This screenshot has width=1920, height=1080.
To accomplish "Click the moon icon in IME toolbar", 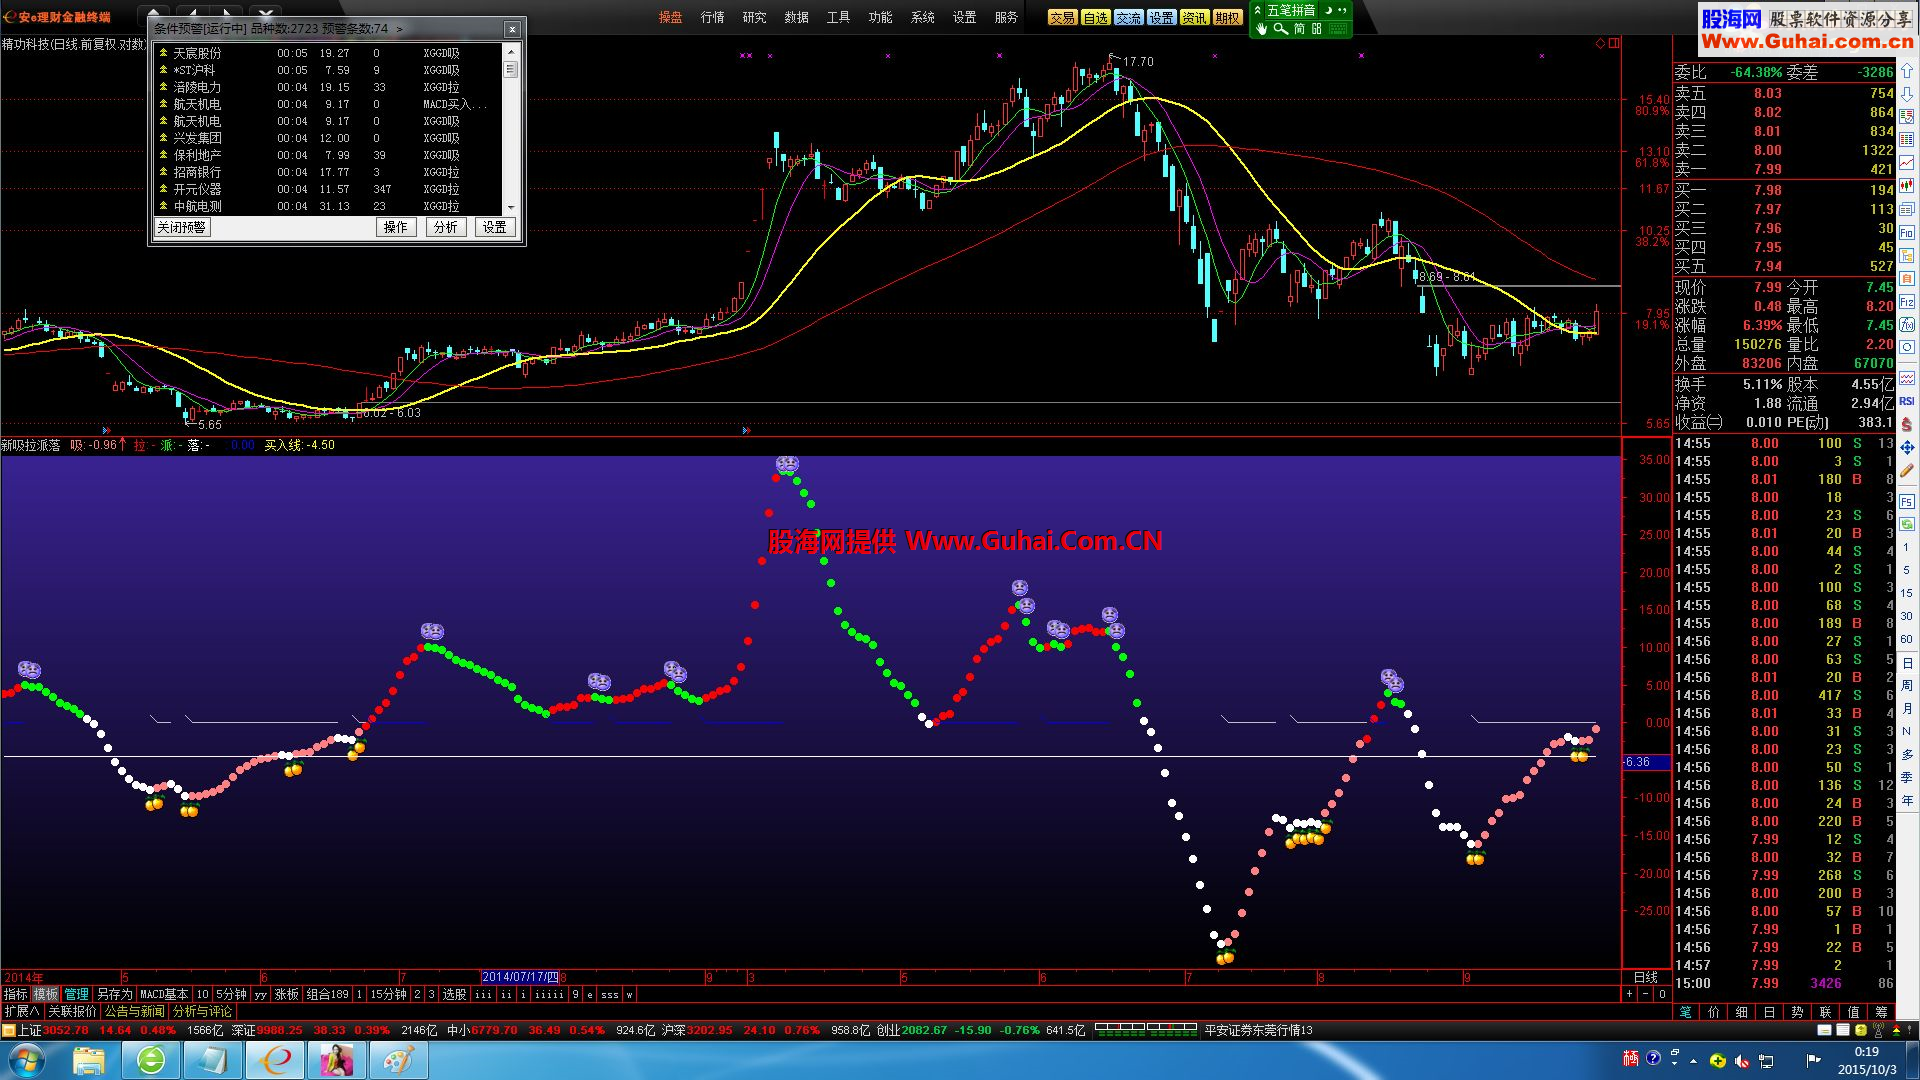I will click(x=1329, y=10).
